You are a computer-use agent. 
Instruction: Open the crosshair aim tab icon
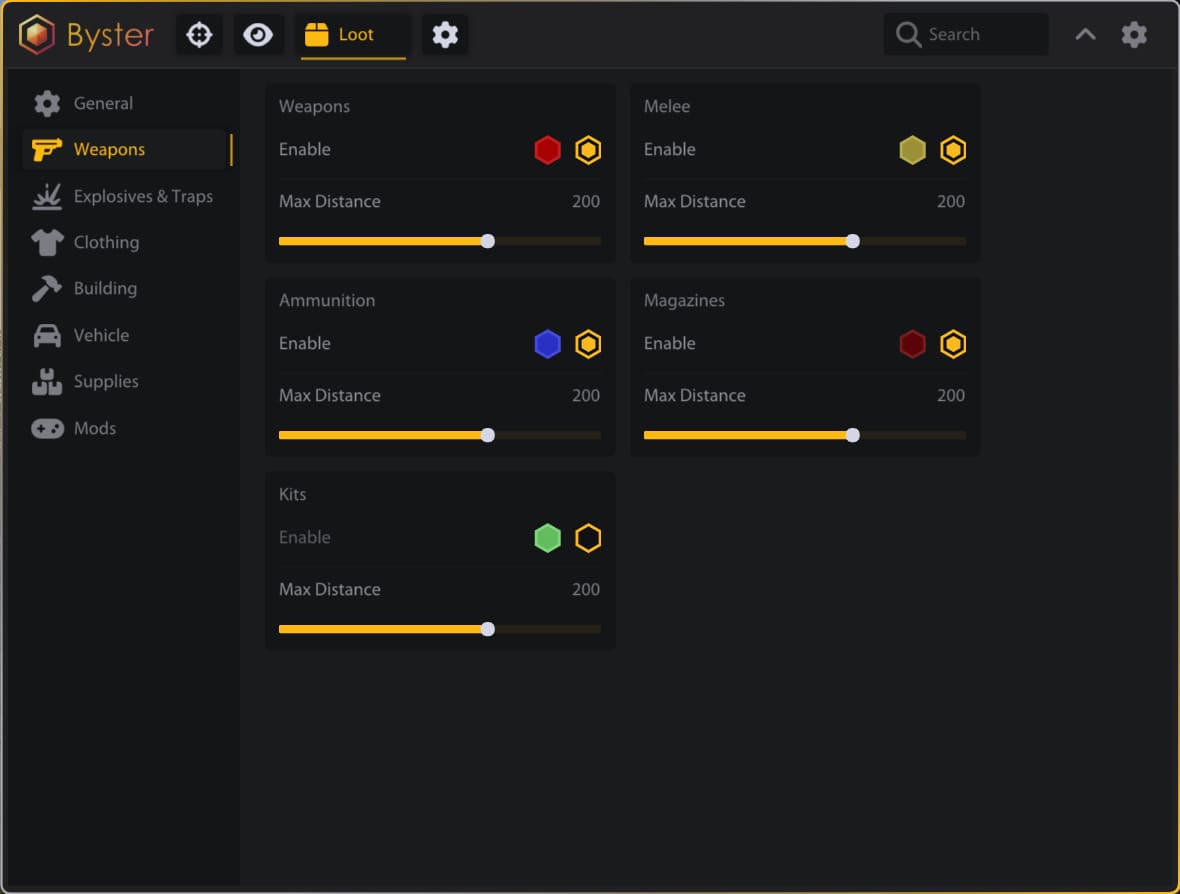coord(199,35)
